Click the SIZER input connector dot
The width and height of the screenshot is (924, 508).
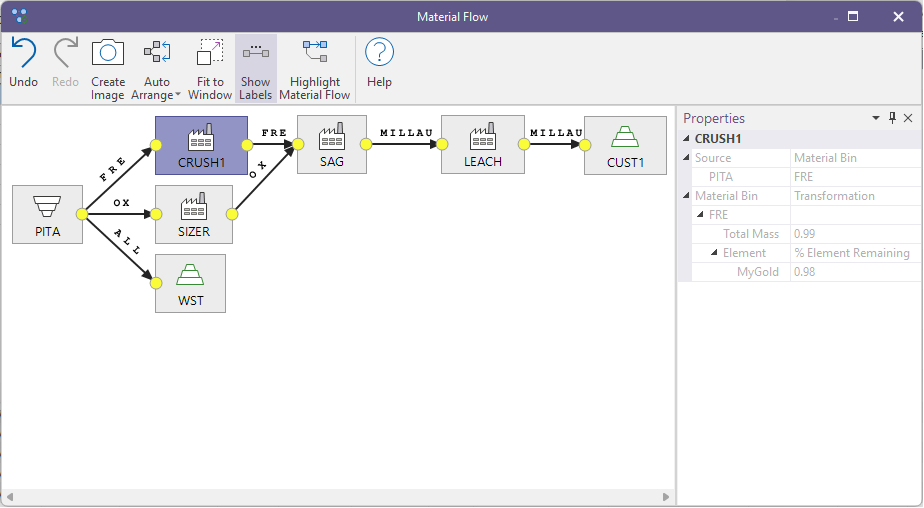pos(156,215)
